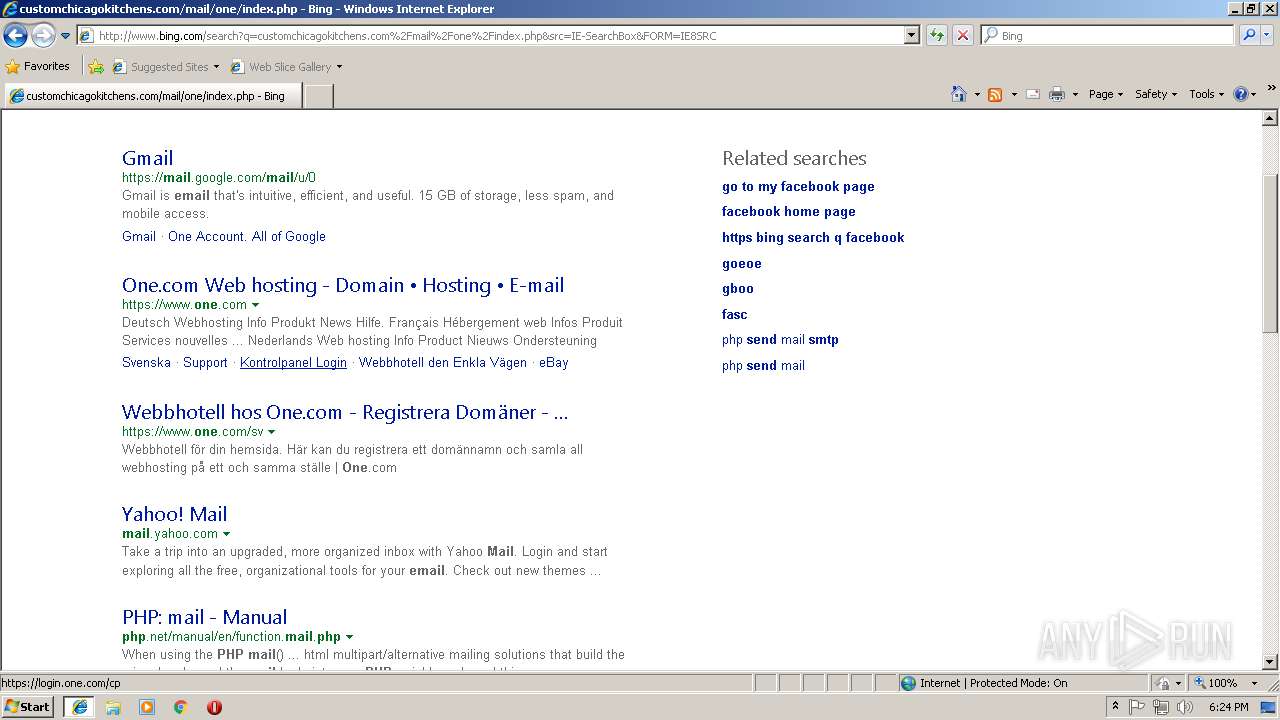Screen dimensions: 1280x720
Task: Click related search 'facebook home page'
Action: [789, 212]
